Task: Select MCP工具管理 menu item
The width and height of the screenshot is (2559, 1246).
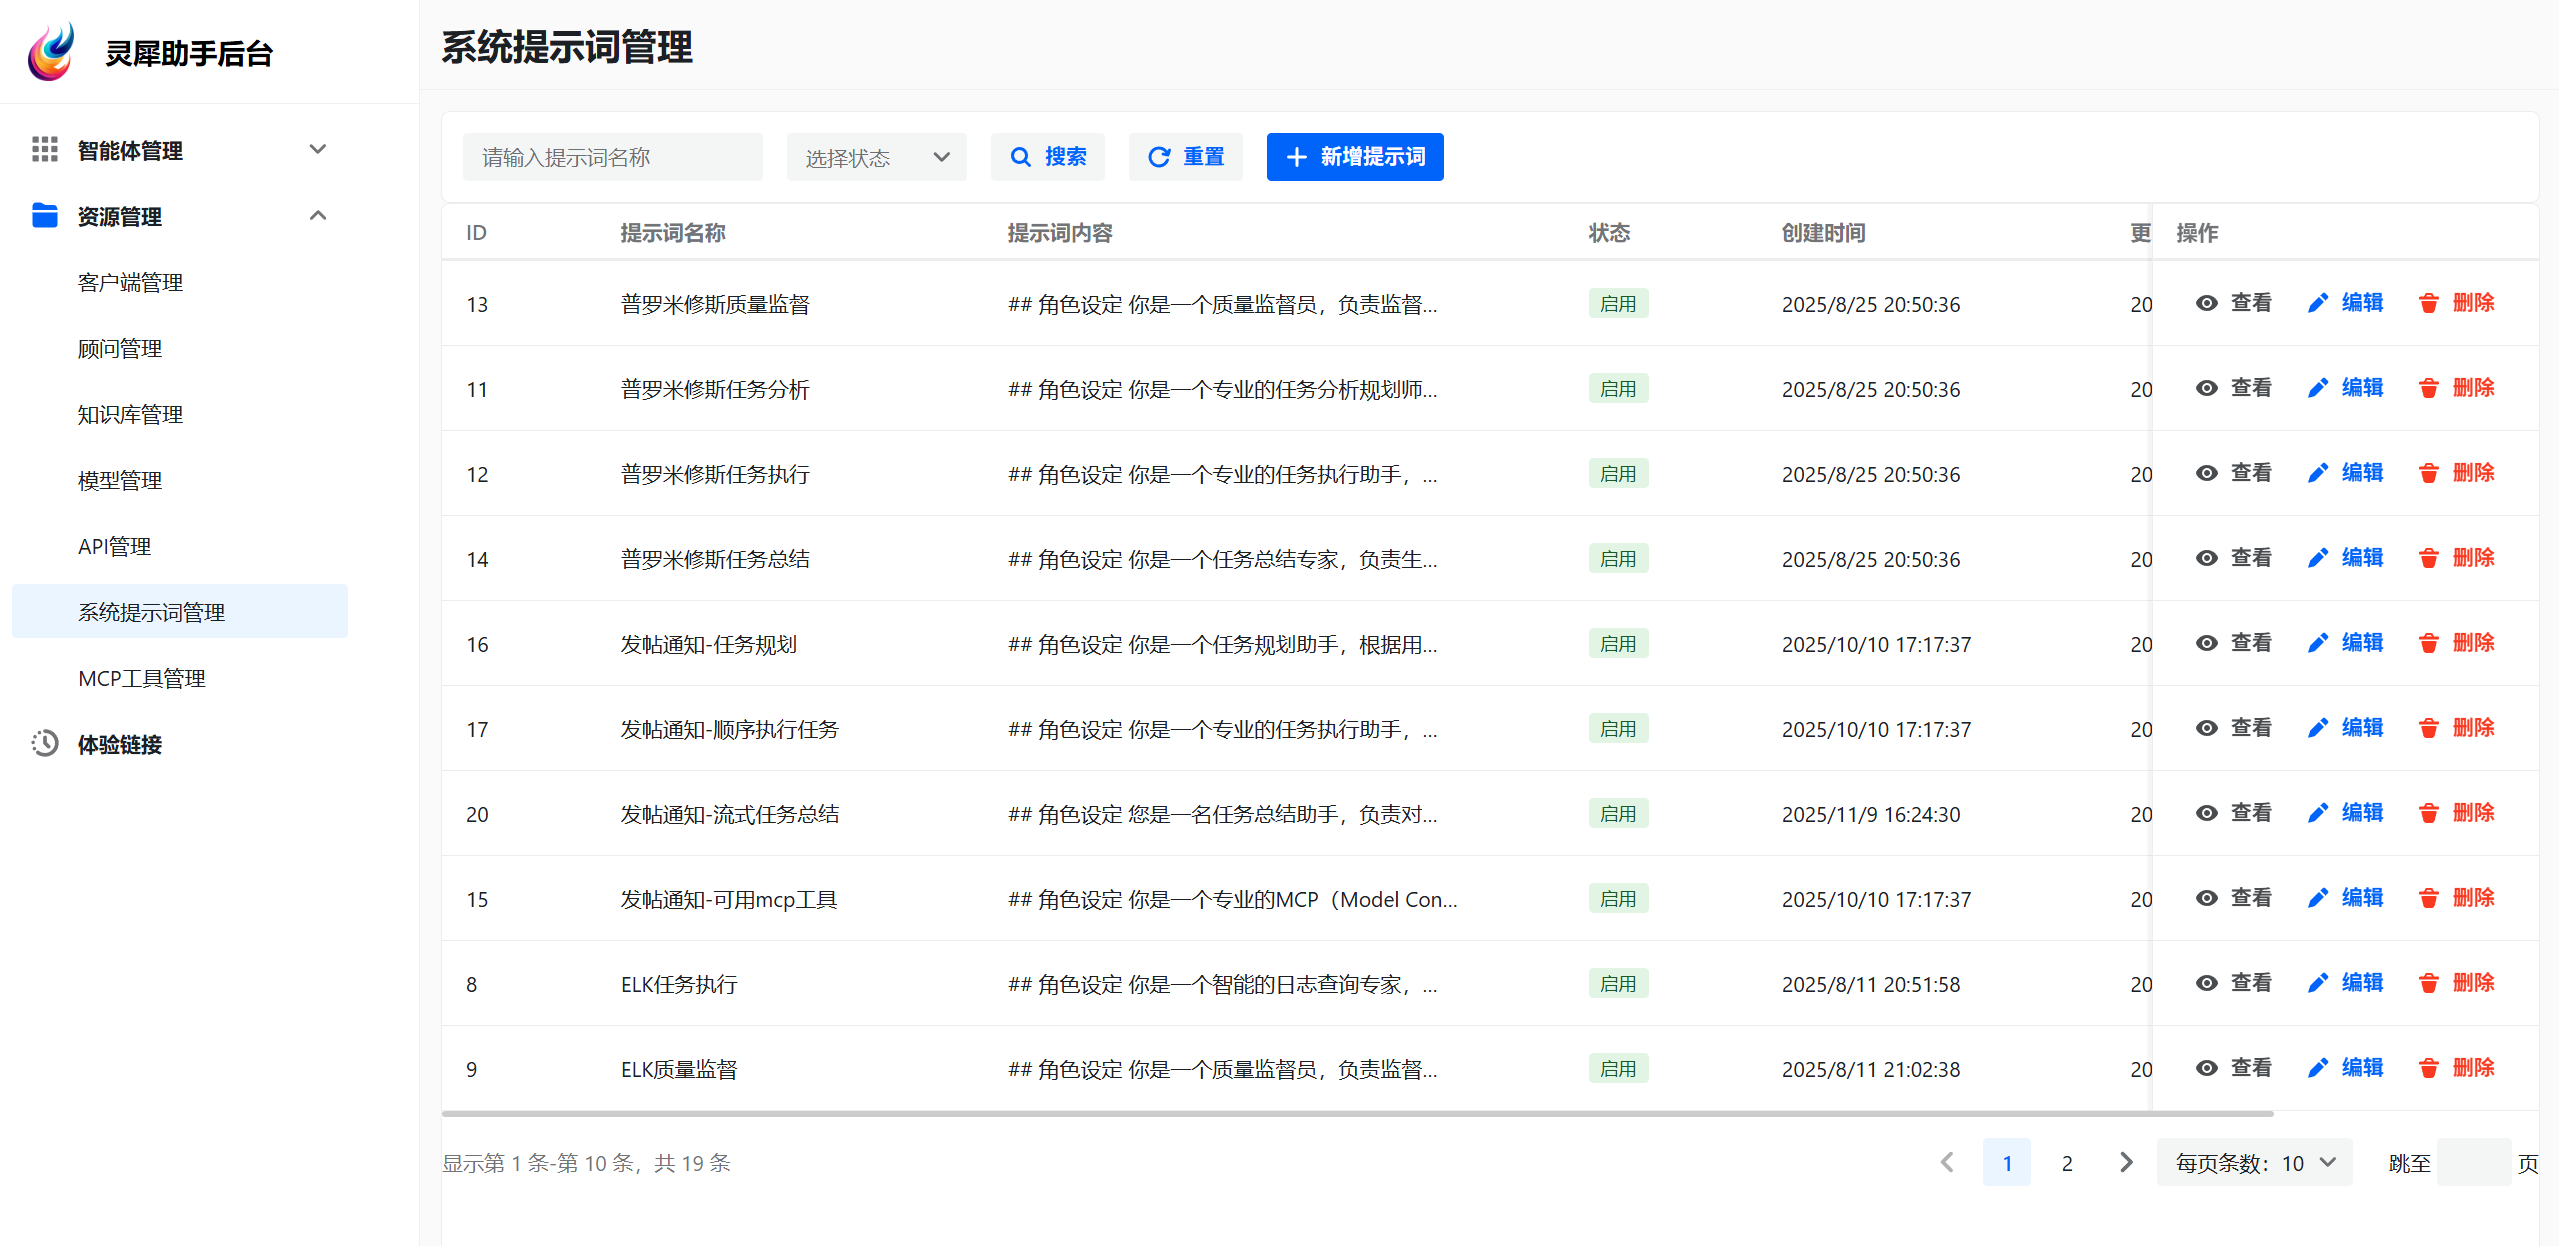Action: click(x=142, y=678)
